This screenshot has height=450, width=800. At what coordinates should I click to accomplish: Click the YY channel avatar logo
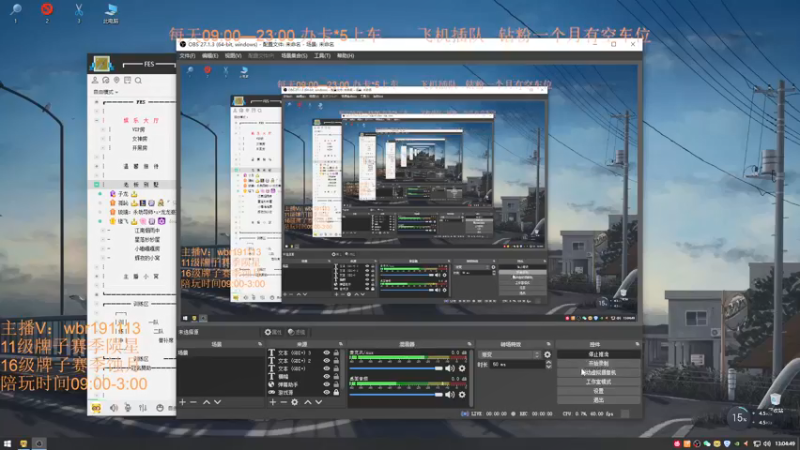coord(101,64)
